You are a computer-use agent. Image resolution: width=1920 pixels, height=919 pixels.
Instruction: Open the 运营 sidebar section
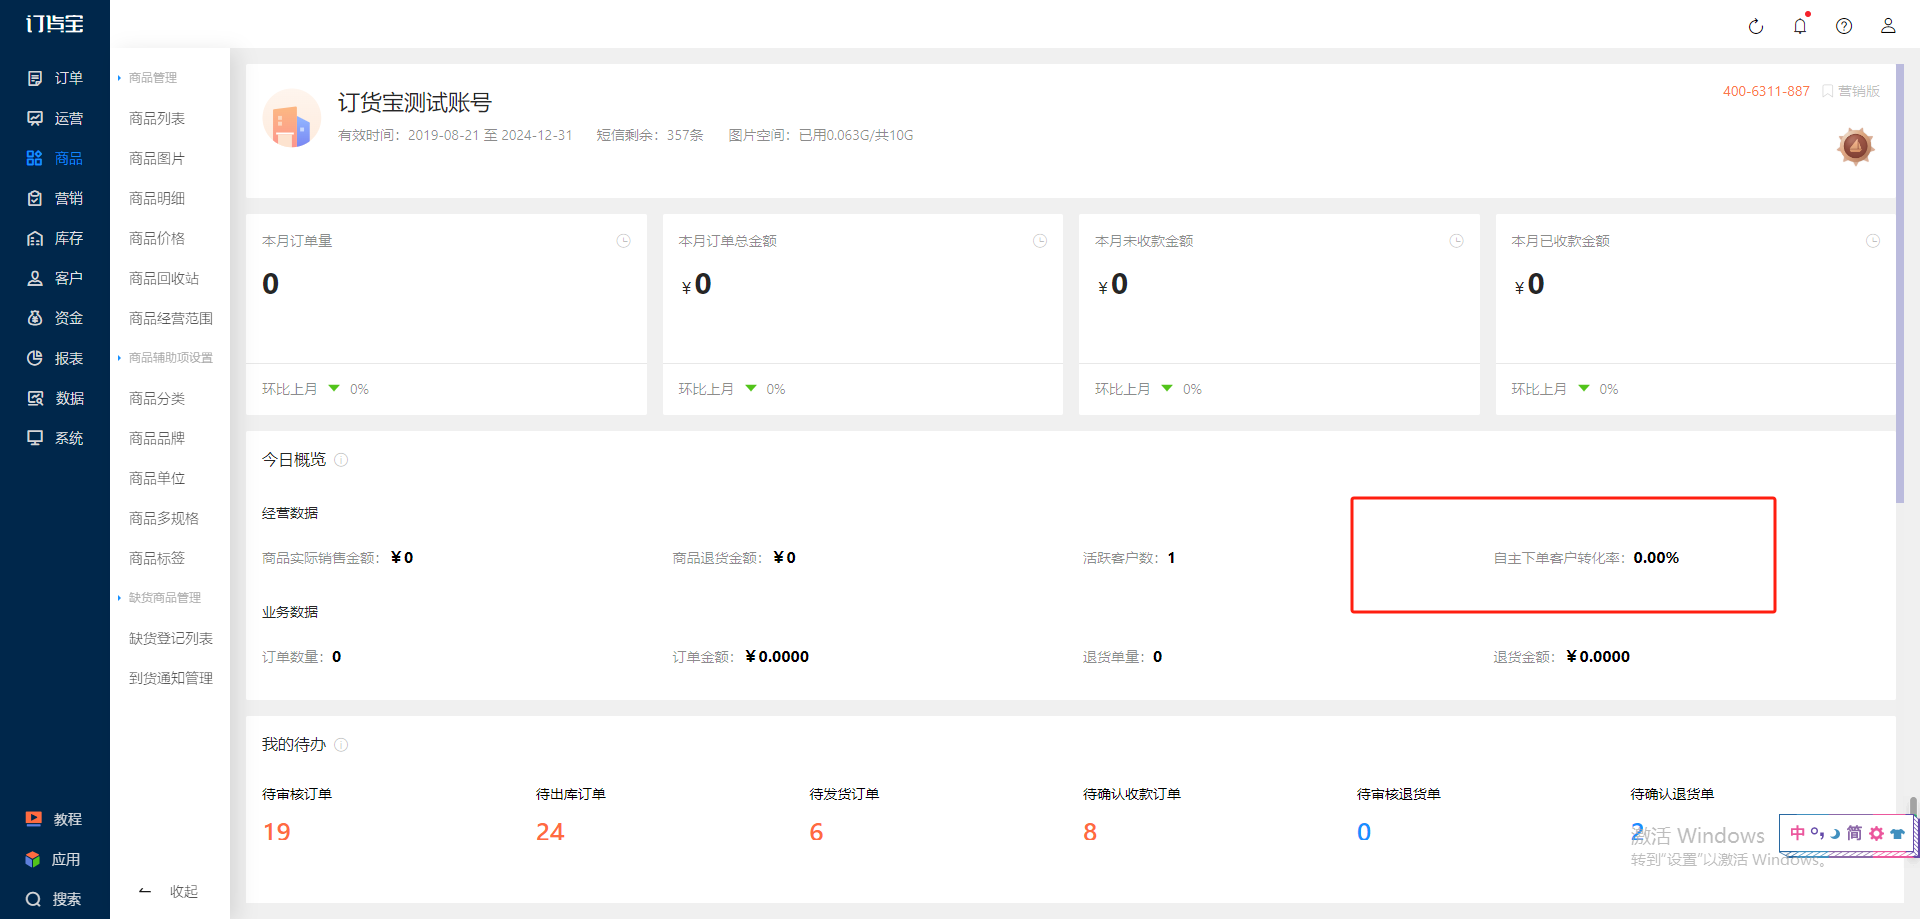click(55, 118)
